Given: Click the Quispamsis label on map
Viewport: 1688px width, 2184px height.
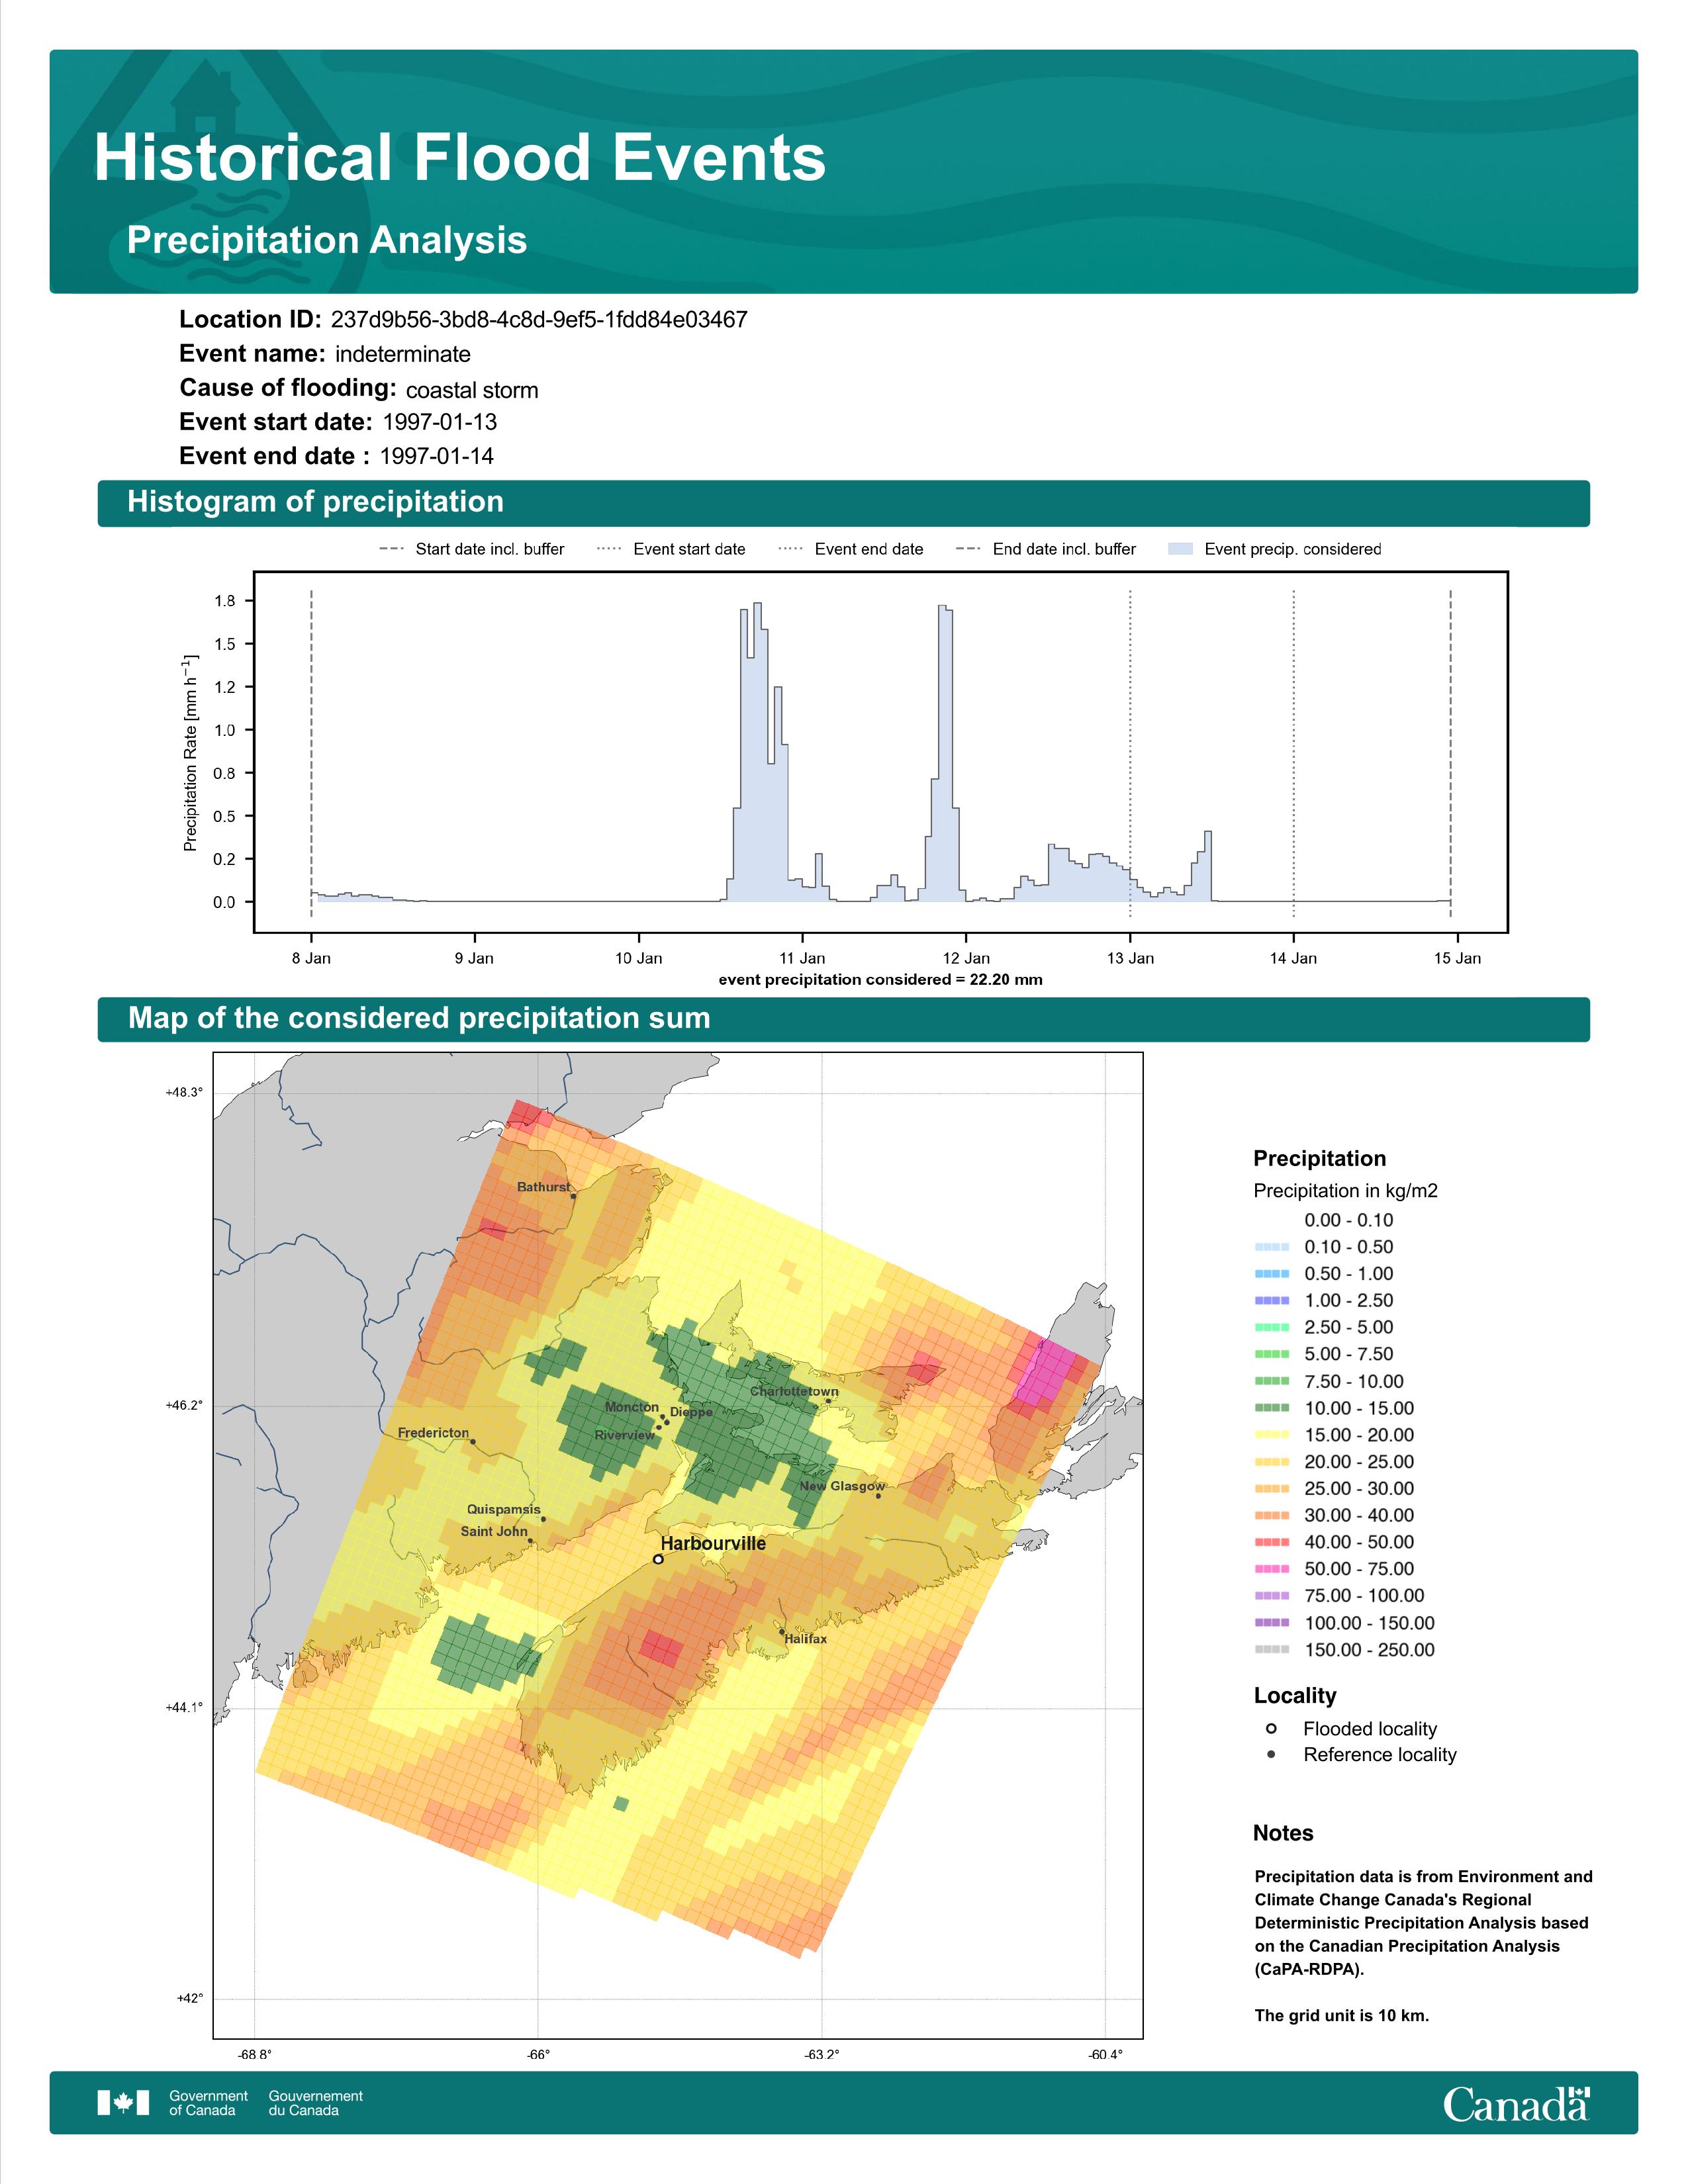Looking at the screenshot, I should 503,1510.
